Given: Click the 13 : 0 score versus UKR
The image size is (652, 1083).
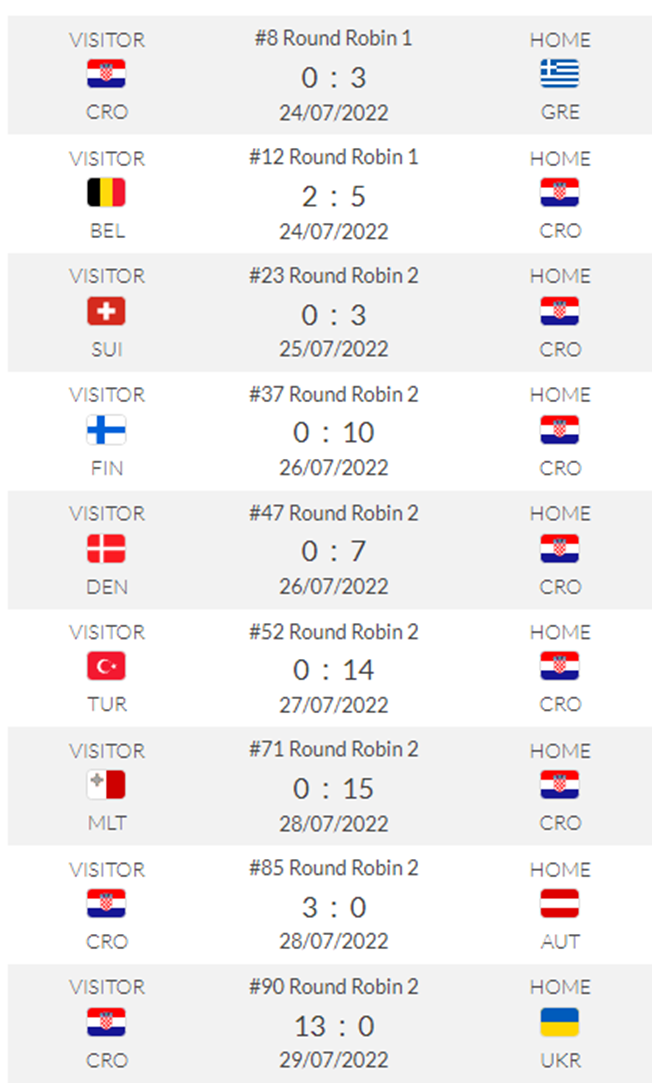Looking at the screenshot, I should click(x=334, y=1026).
